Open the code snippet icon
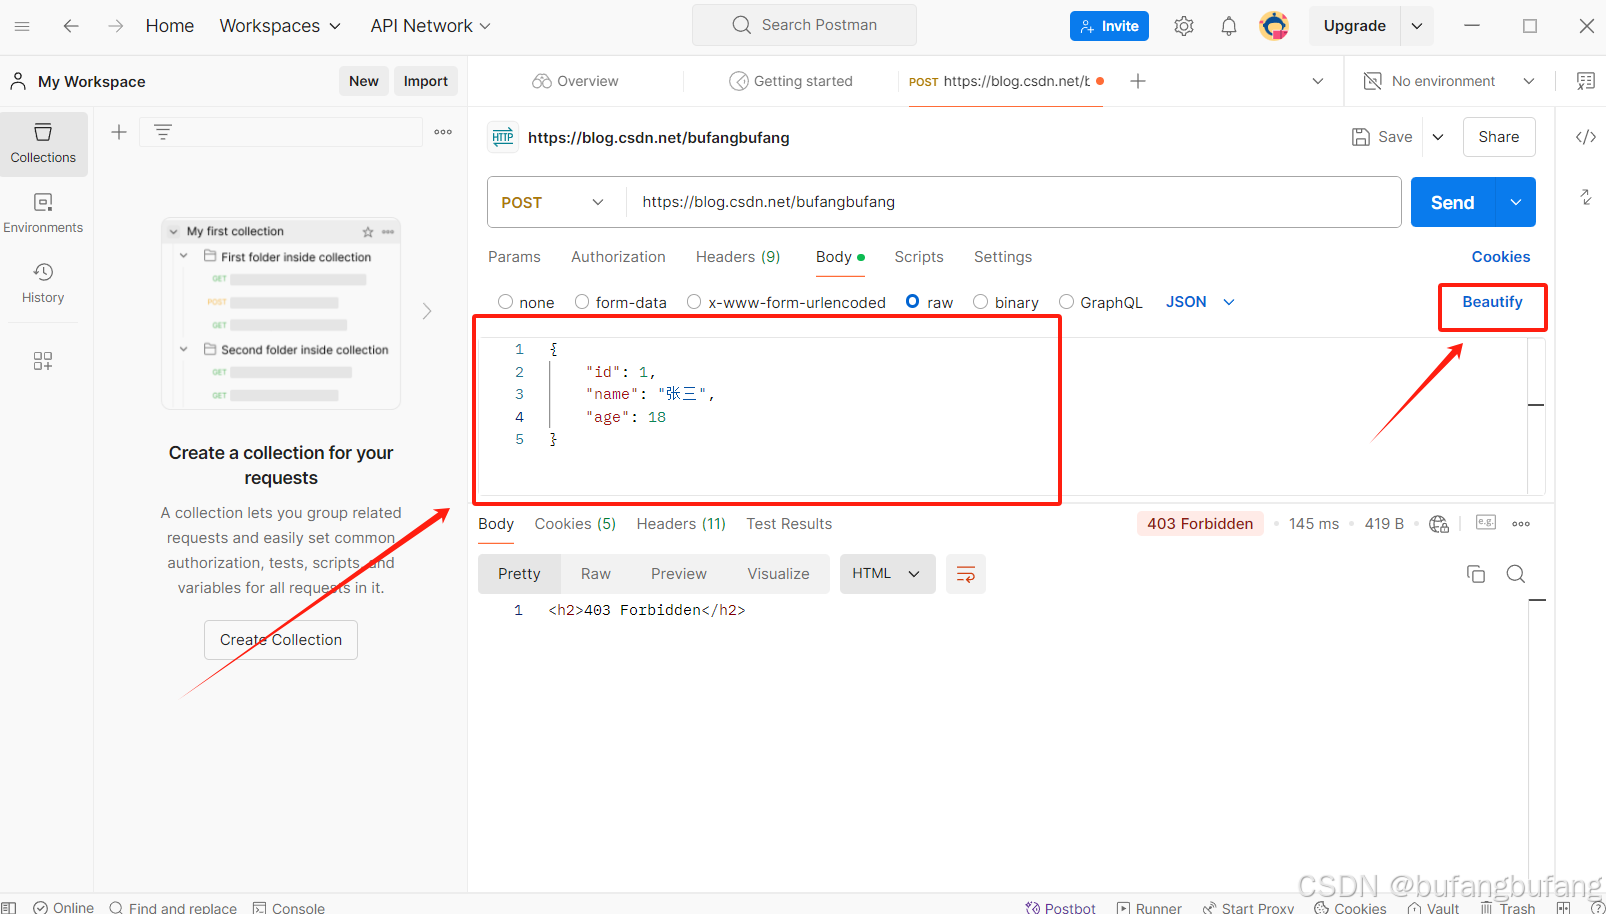This screenshot has width=1606, height=914. (1586, 137)
